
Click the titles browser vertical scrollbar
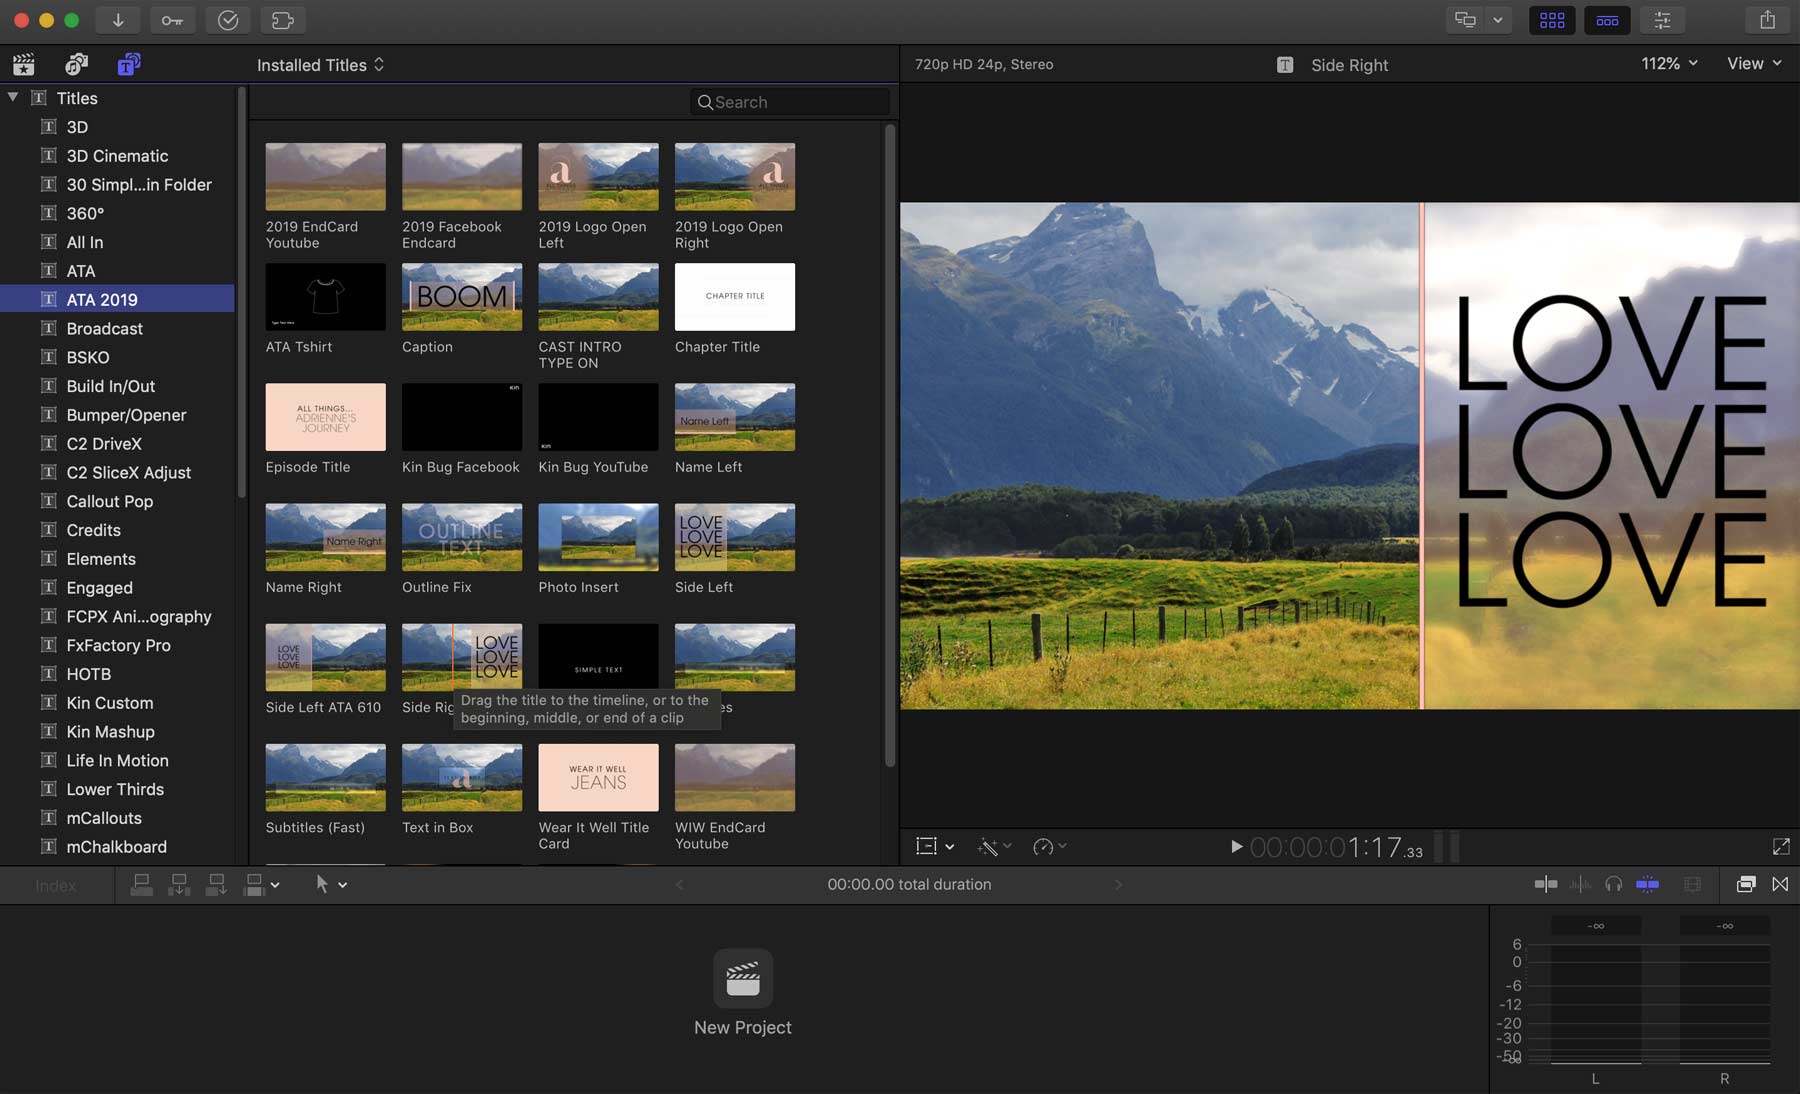coord(890,446)
